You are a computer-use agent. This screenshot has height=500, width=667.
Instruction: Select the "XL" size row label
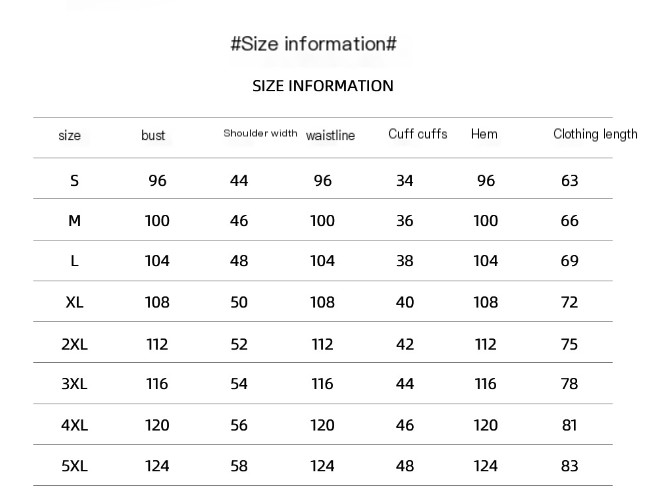click(74, 302)
